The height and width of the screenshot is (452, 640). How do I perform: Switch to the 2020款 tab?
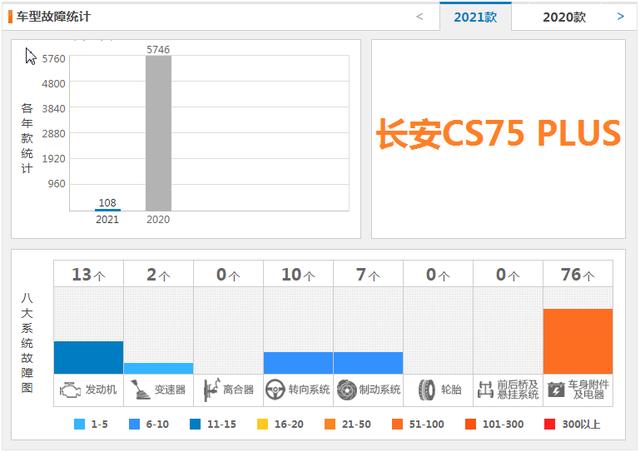pos(564,17)
